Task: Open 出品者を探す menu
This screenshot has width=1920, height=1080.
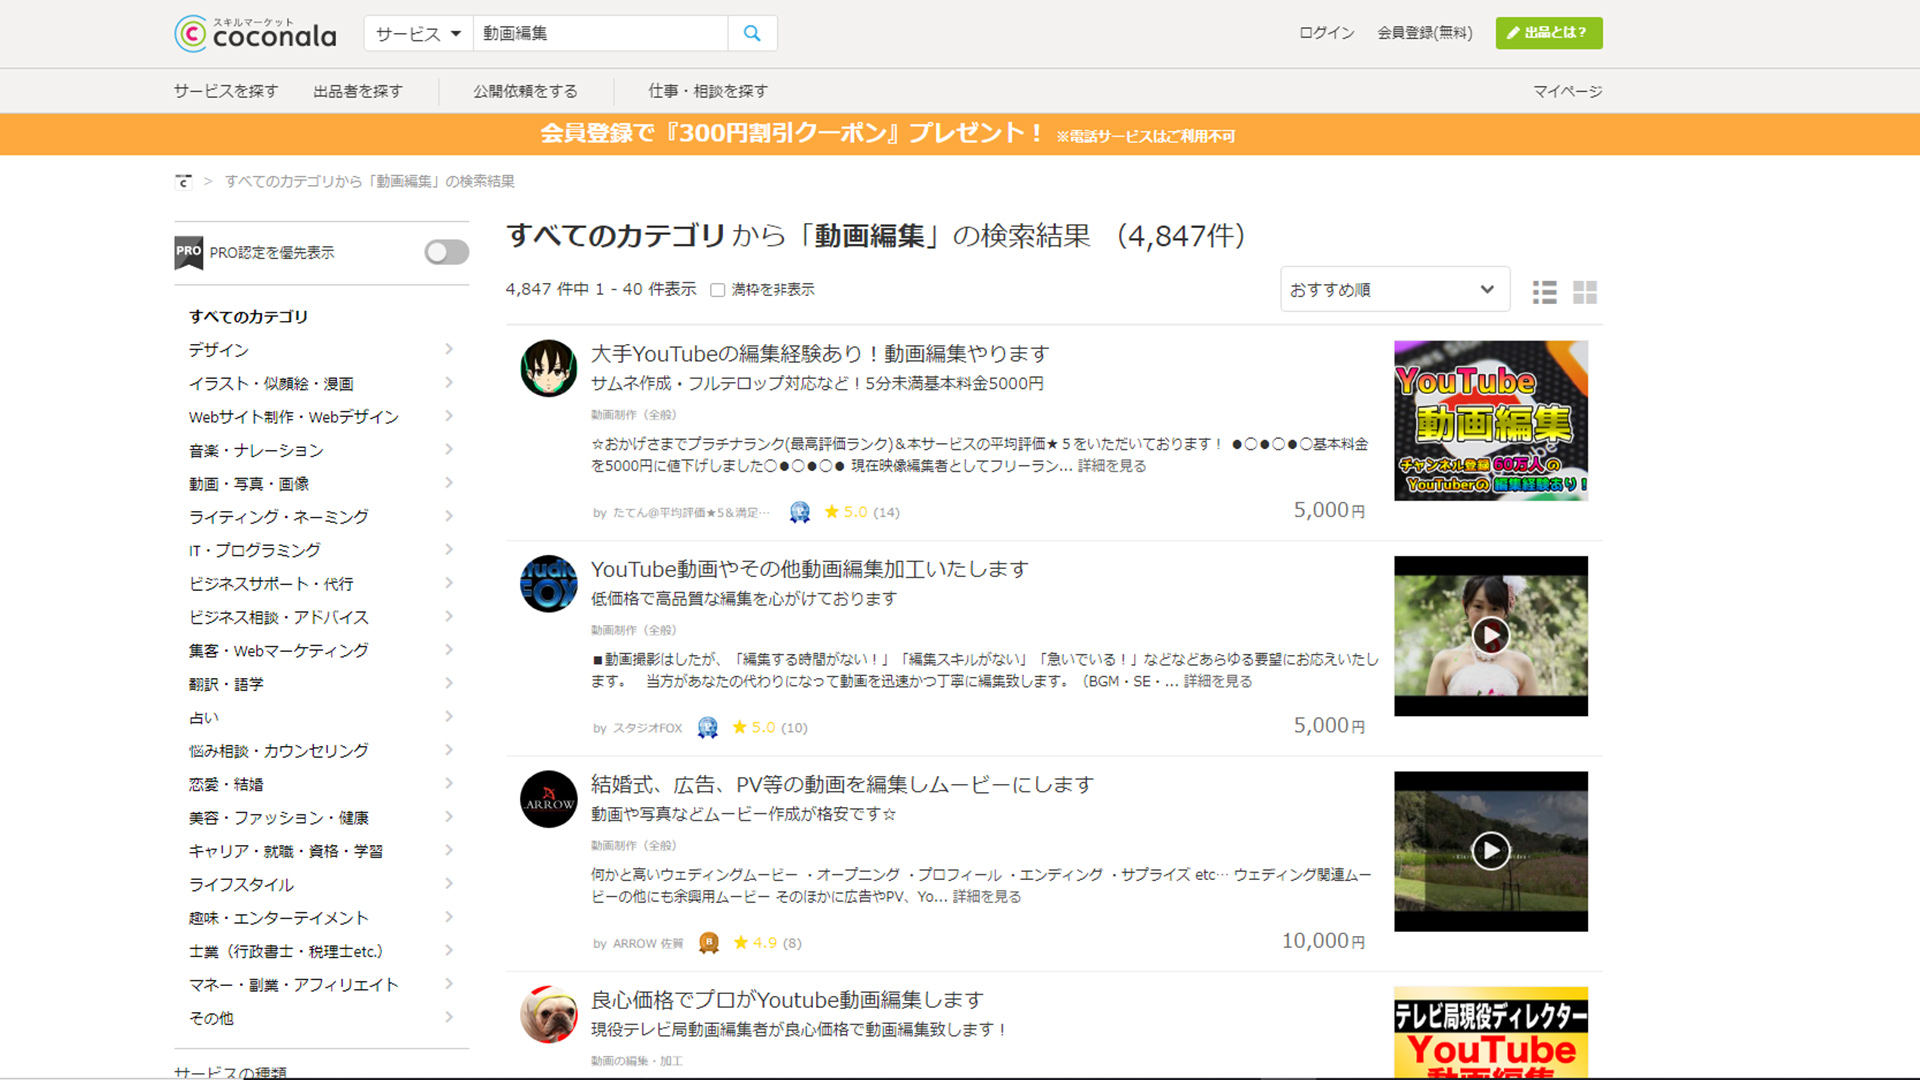Action: click(358, 91)
